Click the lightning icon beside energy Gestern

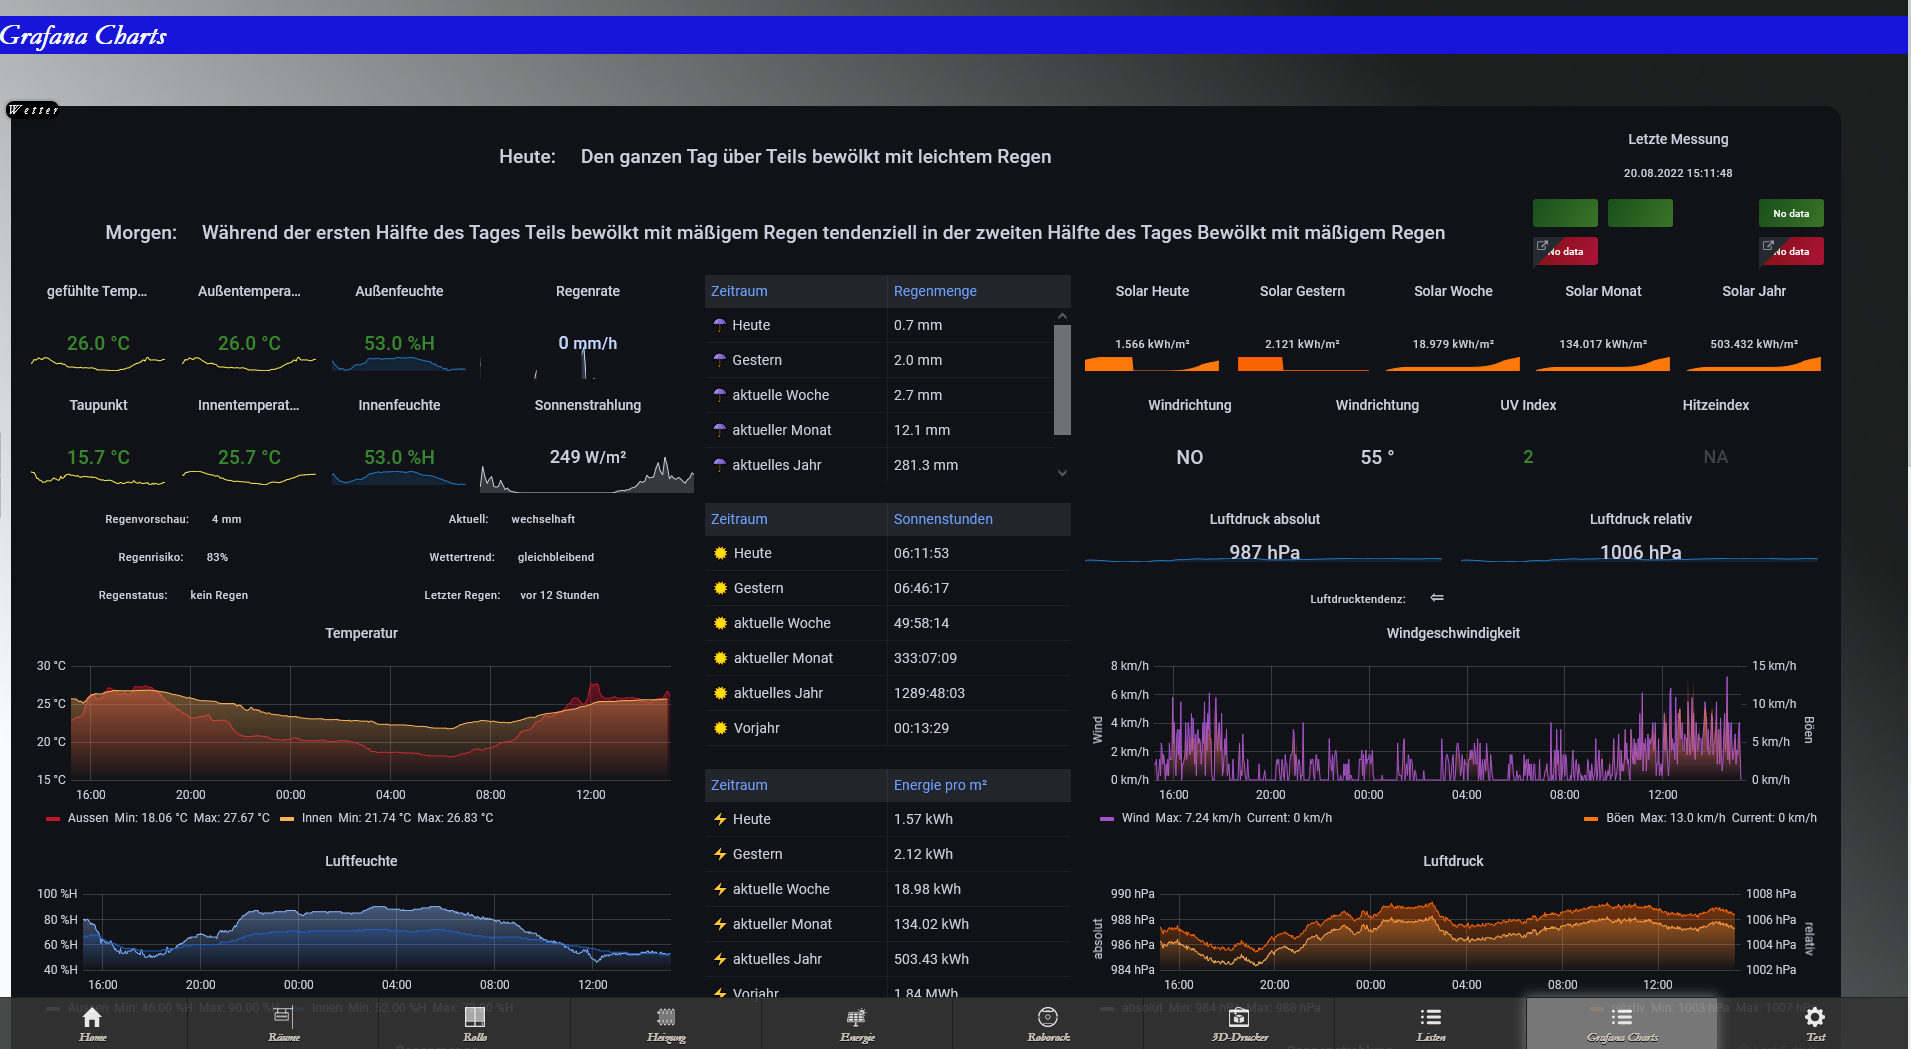tap(720, 854)
